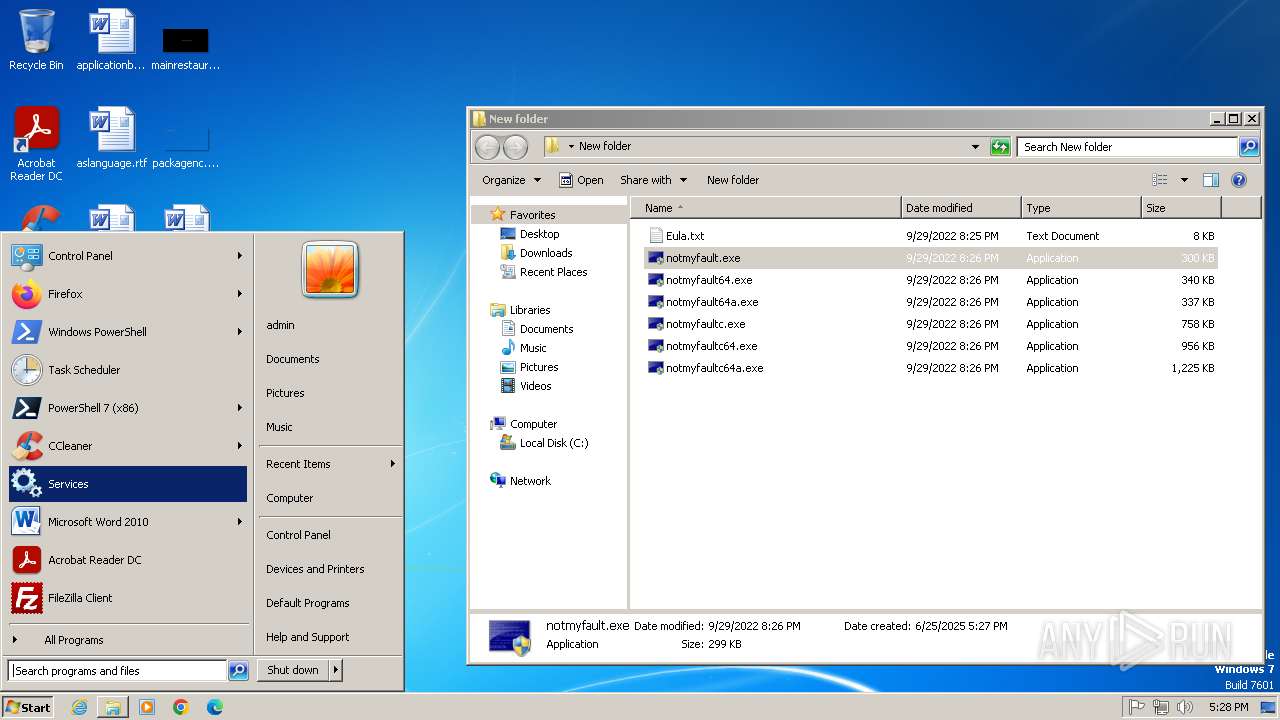Screen dimensions: 1280x720
Task: Open Google Chrome from taskbar
Action: pyautogui.click(x=181, y=707)
